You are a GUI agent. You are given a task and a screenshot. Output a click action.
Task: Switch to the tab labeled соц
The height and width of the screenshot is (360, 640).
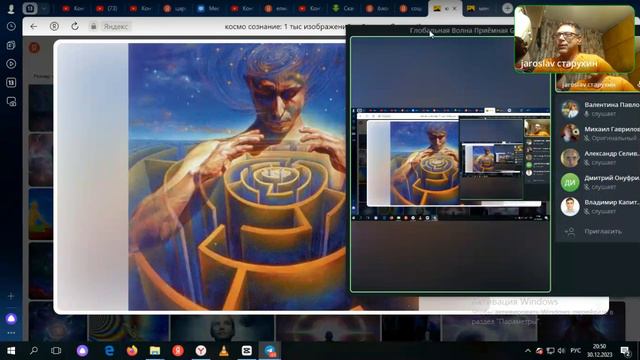coord(410,9)
